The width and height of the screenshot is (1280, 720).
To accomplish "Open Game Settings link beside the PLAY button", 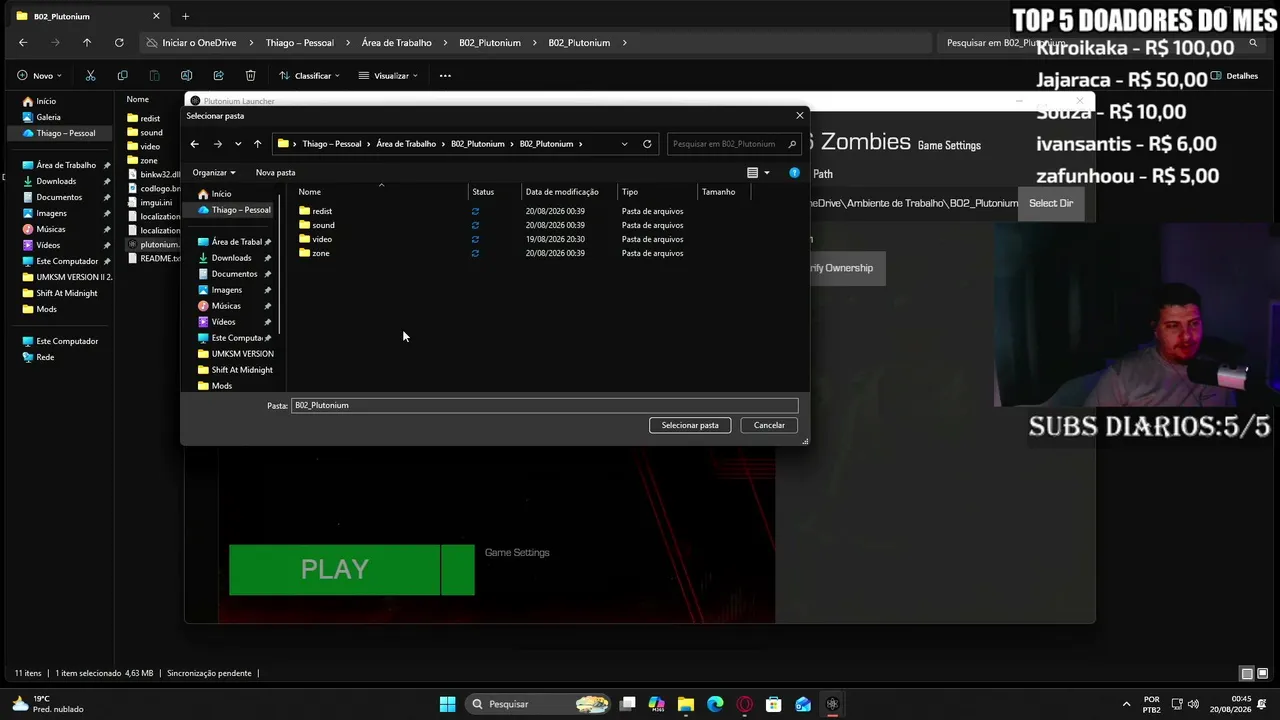I will coord(517,552).
